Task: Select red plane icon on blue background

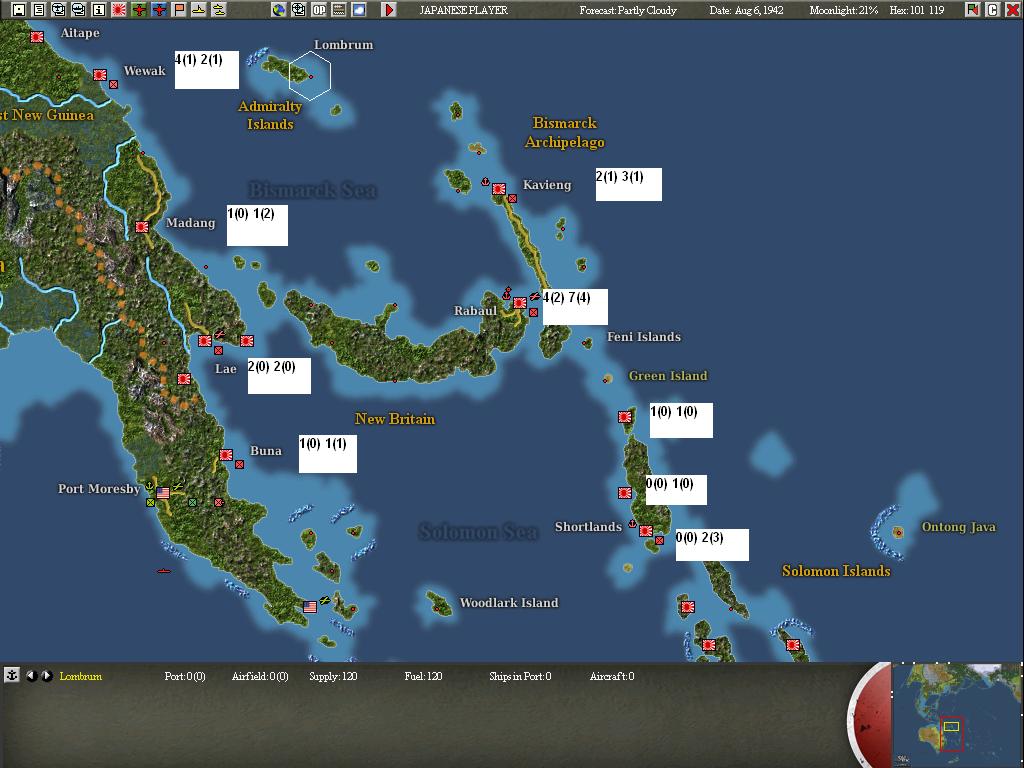Action: tap(159, 10)
